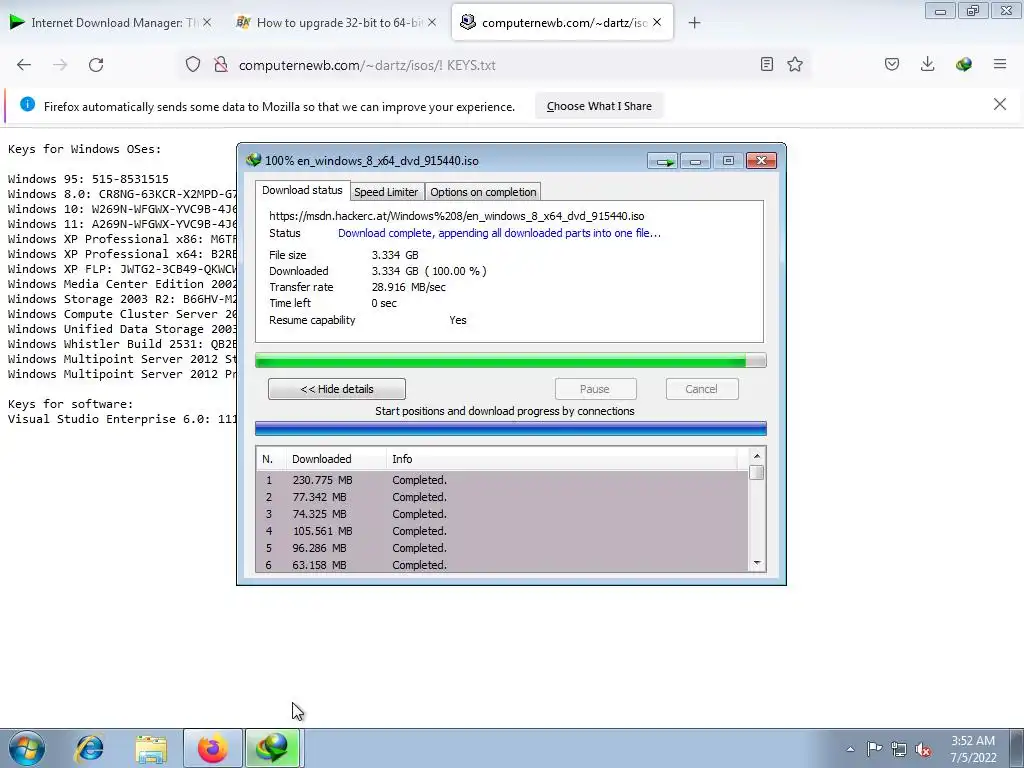
Task: Select connection row 4 with 105.561 MB
Action: click(502, 531)
